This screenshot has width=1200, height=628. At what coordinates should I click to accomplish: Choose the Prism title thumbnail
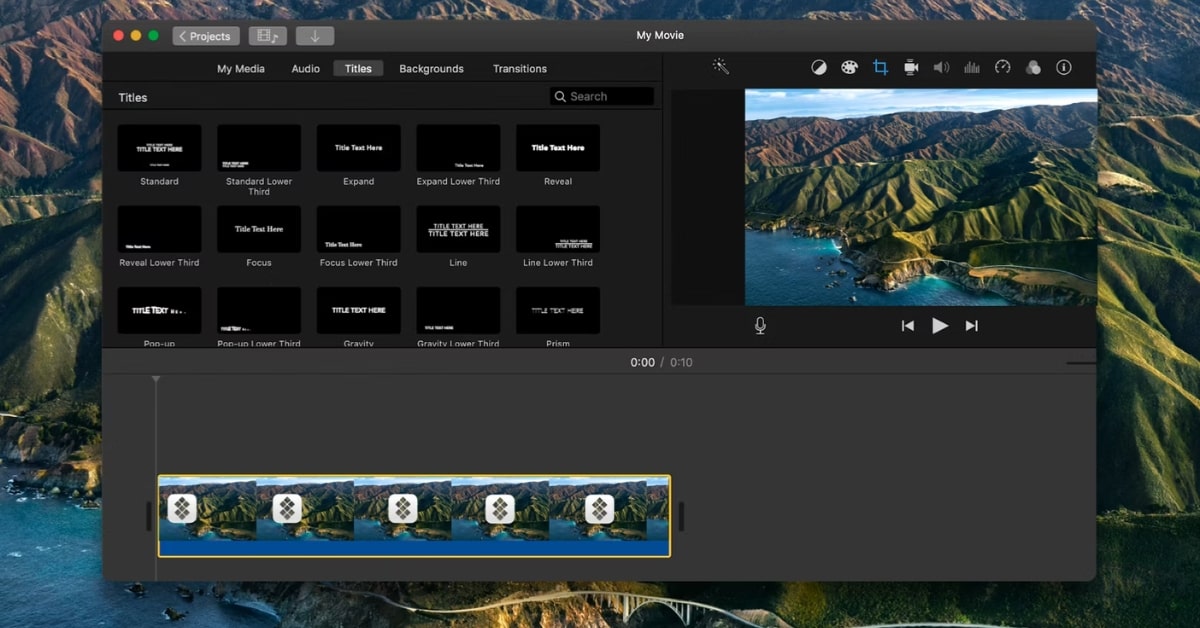point(558,310)
